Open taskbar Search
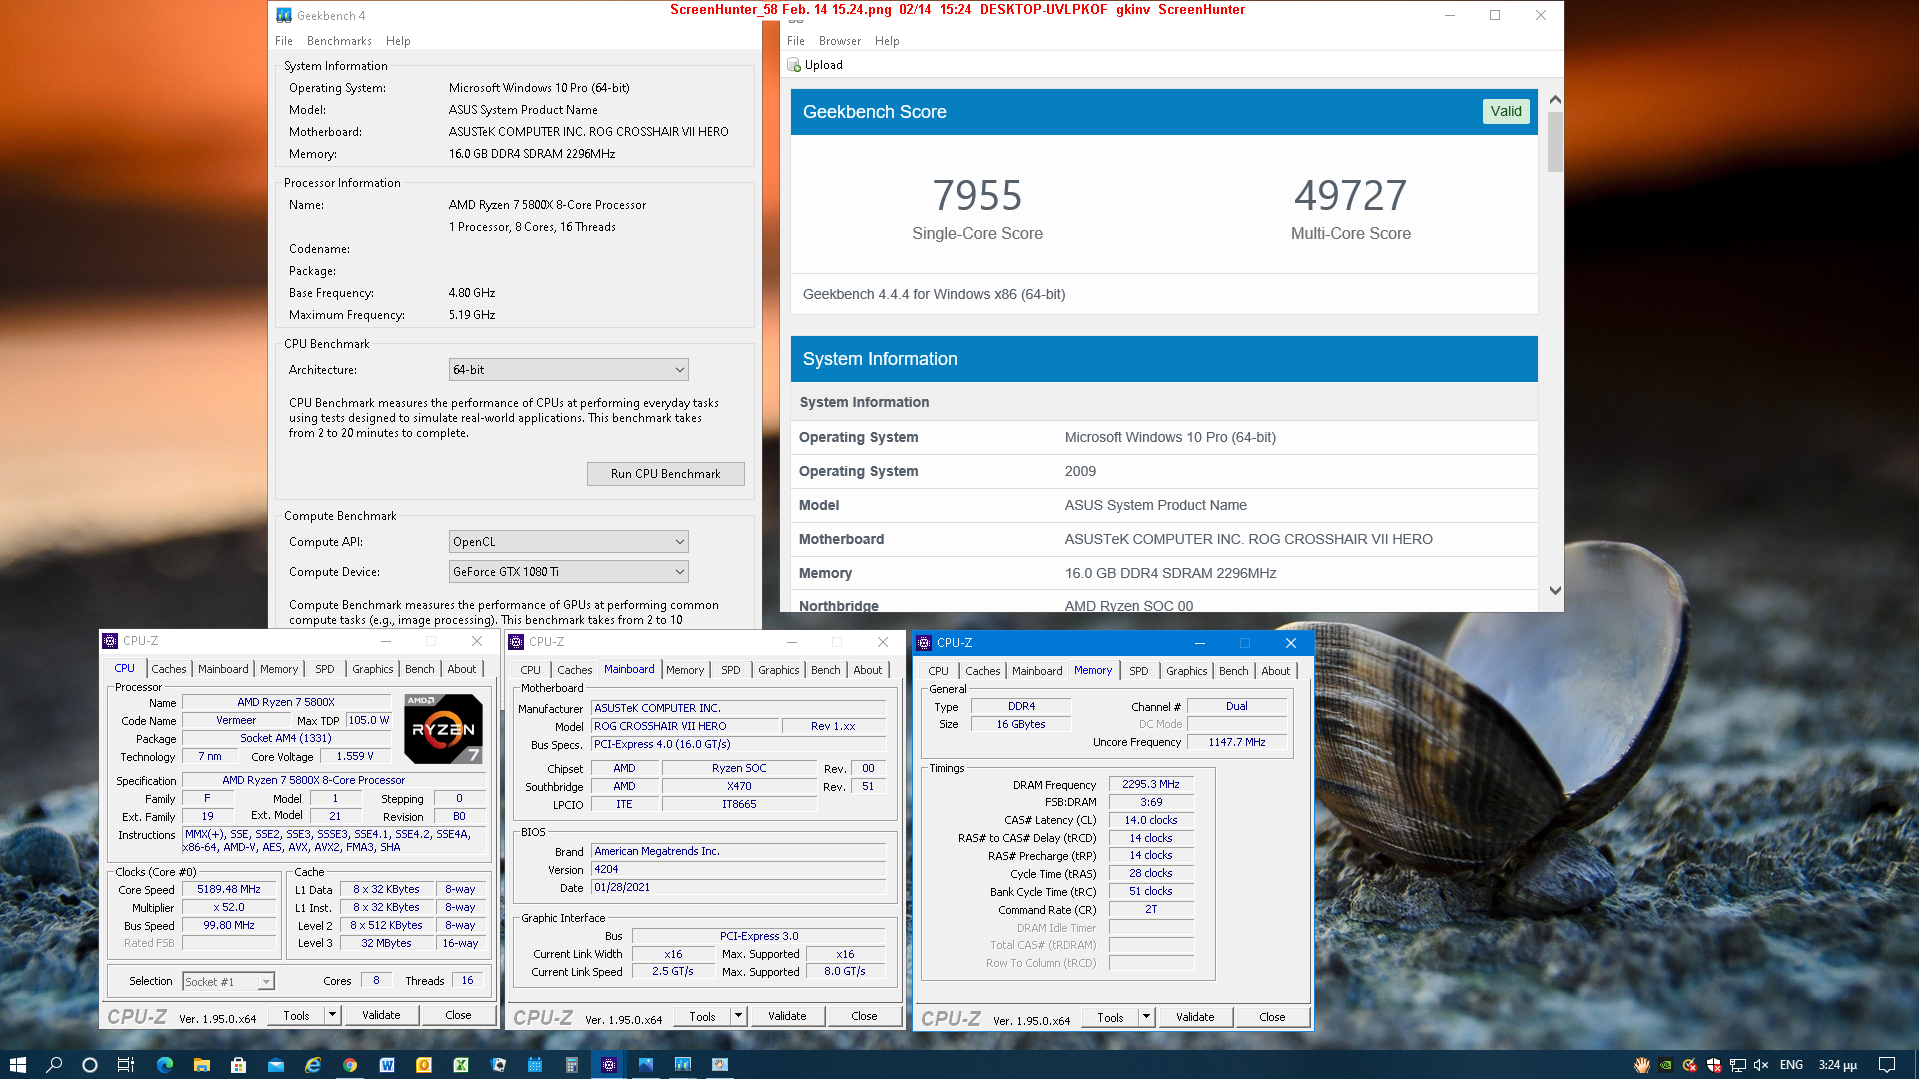This screenshot has width=1919, height=1079. (x=54, y=1064)
